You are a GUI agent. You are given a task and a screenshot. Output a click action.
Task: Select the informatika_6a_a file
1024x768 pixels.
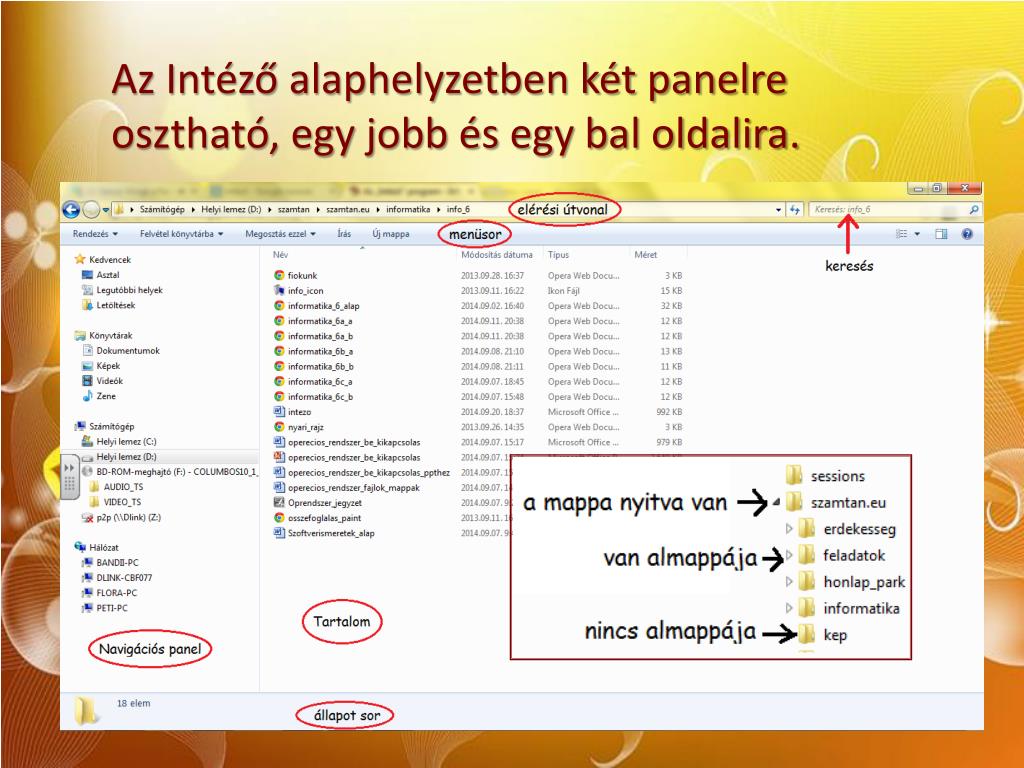click(x=320, y=321)
